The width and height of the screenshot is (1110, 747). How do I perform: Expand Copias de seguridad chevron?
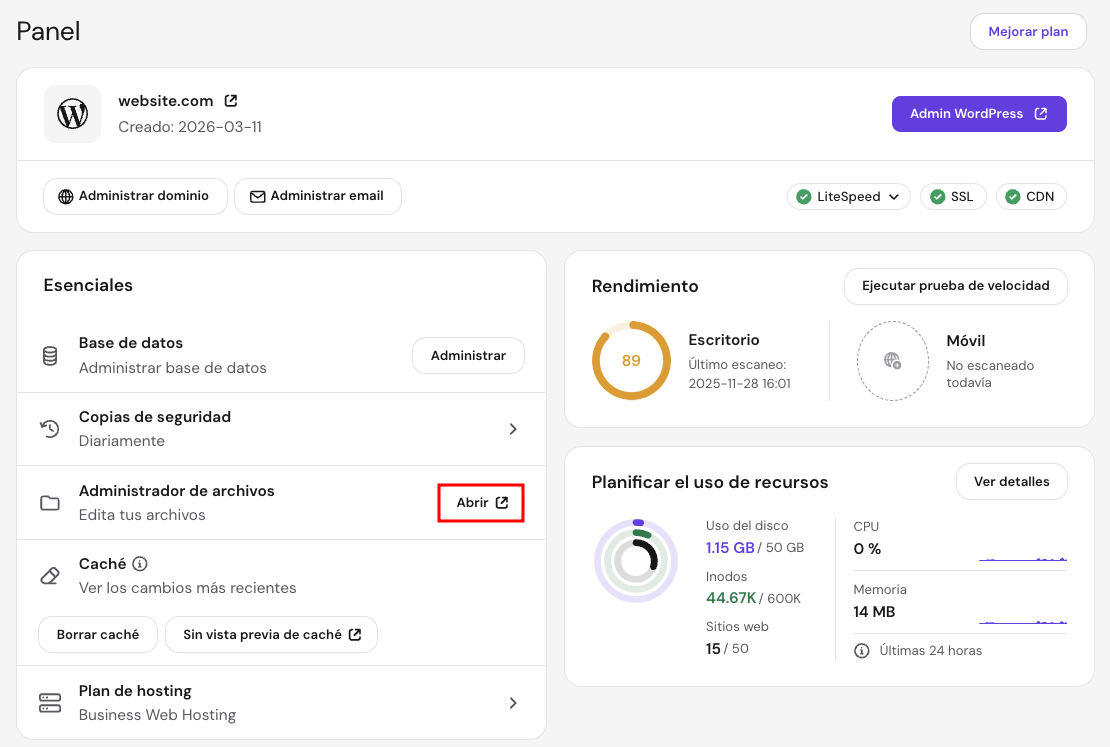click(x=513, y=429)
